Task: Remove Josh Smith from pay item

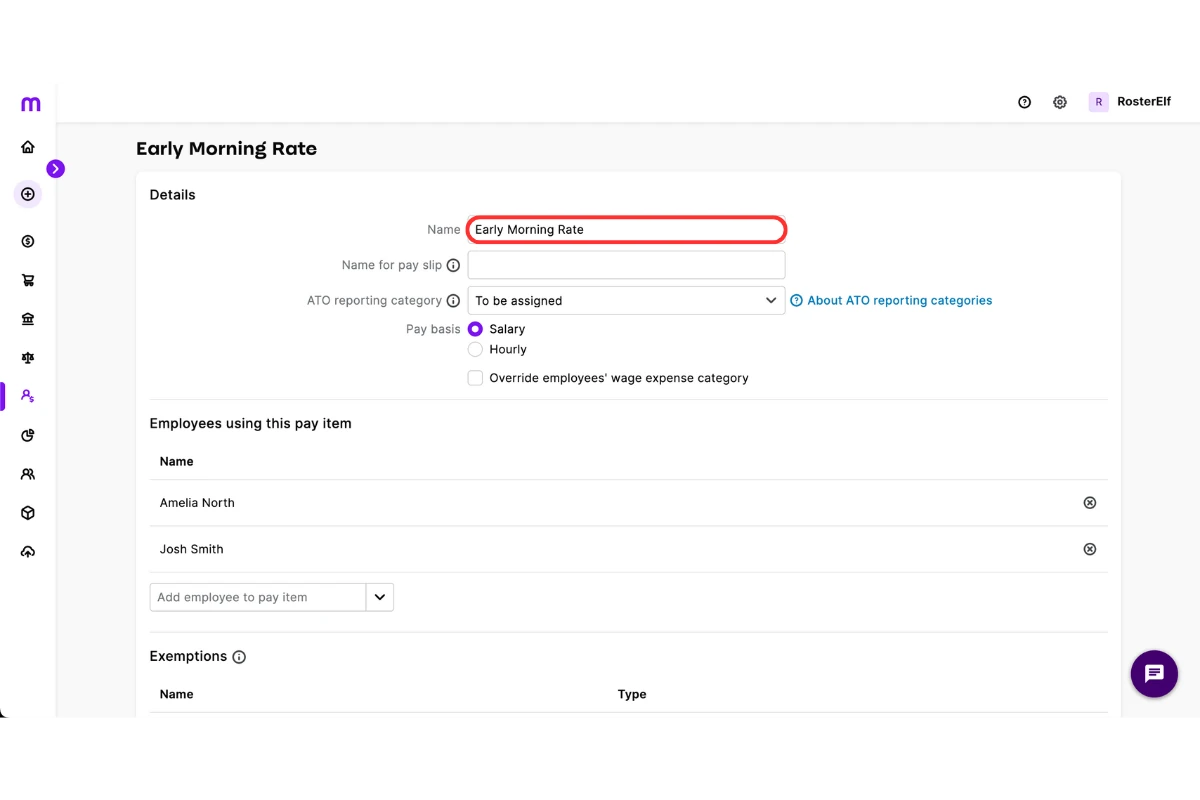Action: coord(1090,549)
